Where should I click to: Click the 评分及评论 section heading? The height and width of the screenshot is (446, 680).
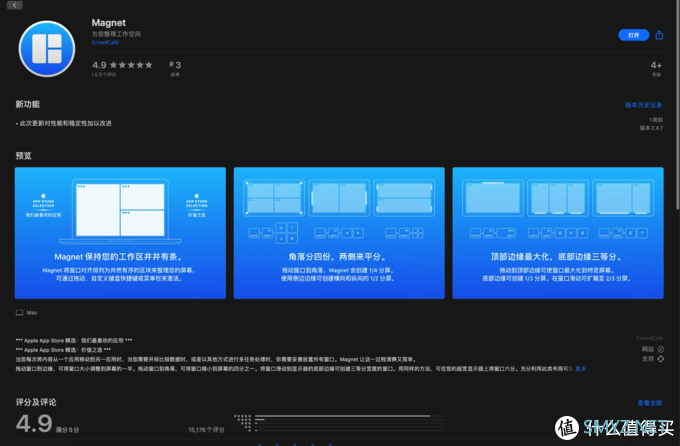click(36, 402)
